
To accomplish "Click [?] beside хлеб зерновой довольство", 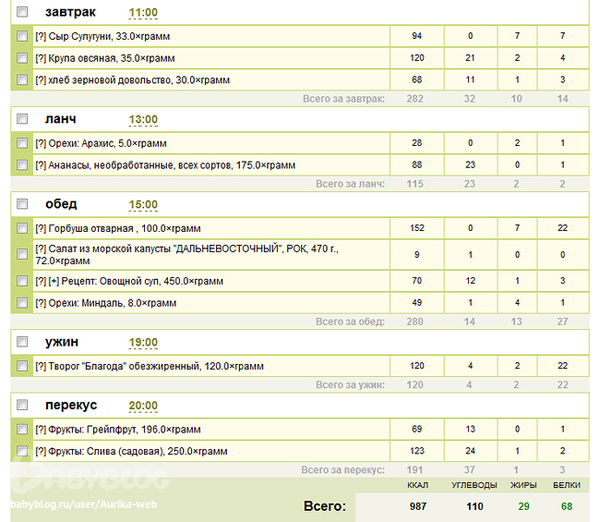I will point(41,80).
